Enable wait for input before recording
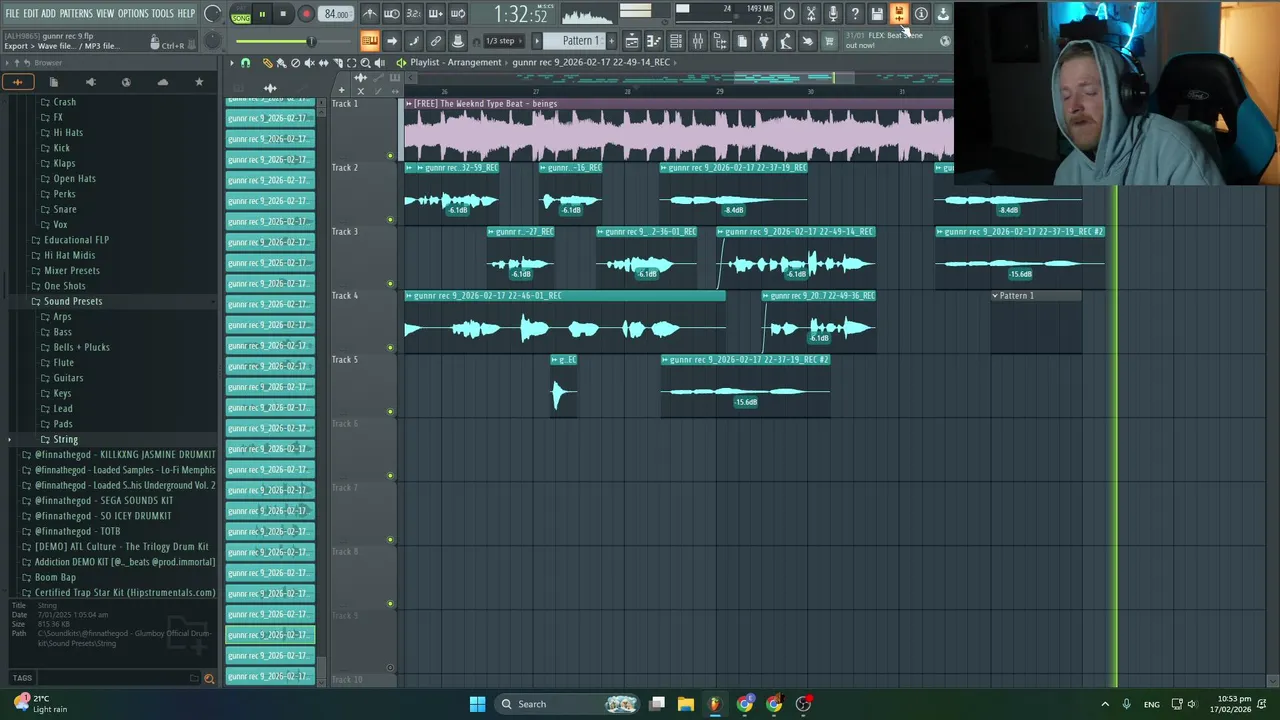The height and width of the screenshot is (720, 1280). [x=392, y=14]
